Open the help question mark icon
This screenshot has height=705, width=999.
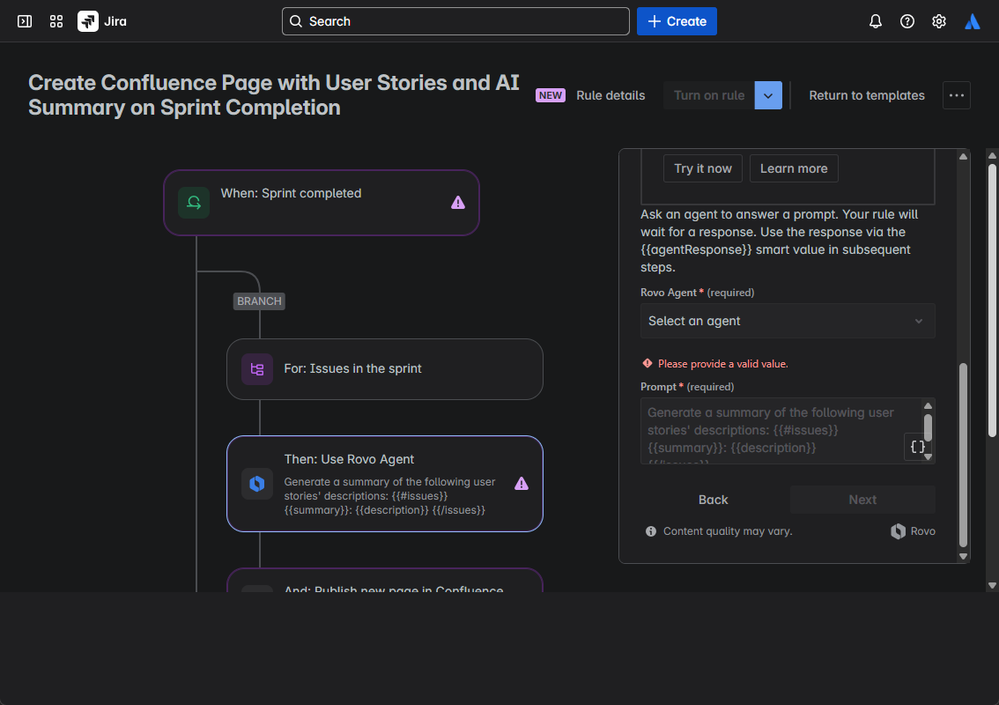click(x=907, y=22)
